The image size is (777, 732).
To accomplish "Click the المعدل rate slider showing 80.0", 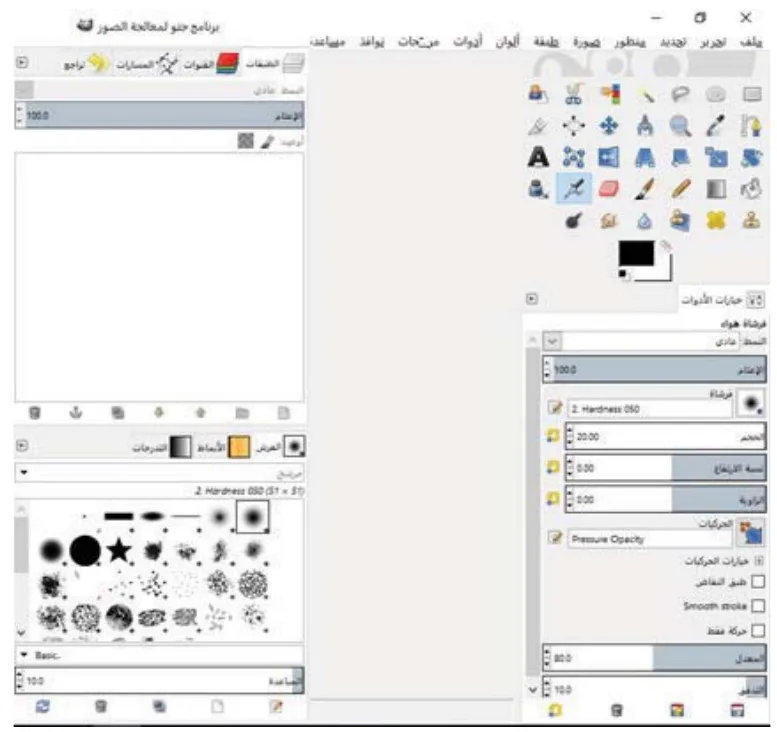I will (x=655, y=658).
